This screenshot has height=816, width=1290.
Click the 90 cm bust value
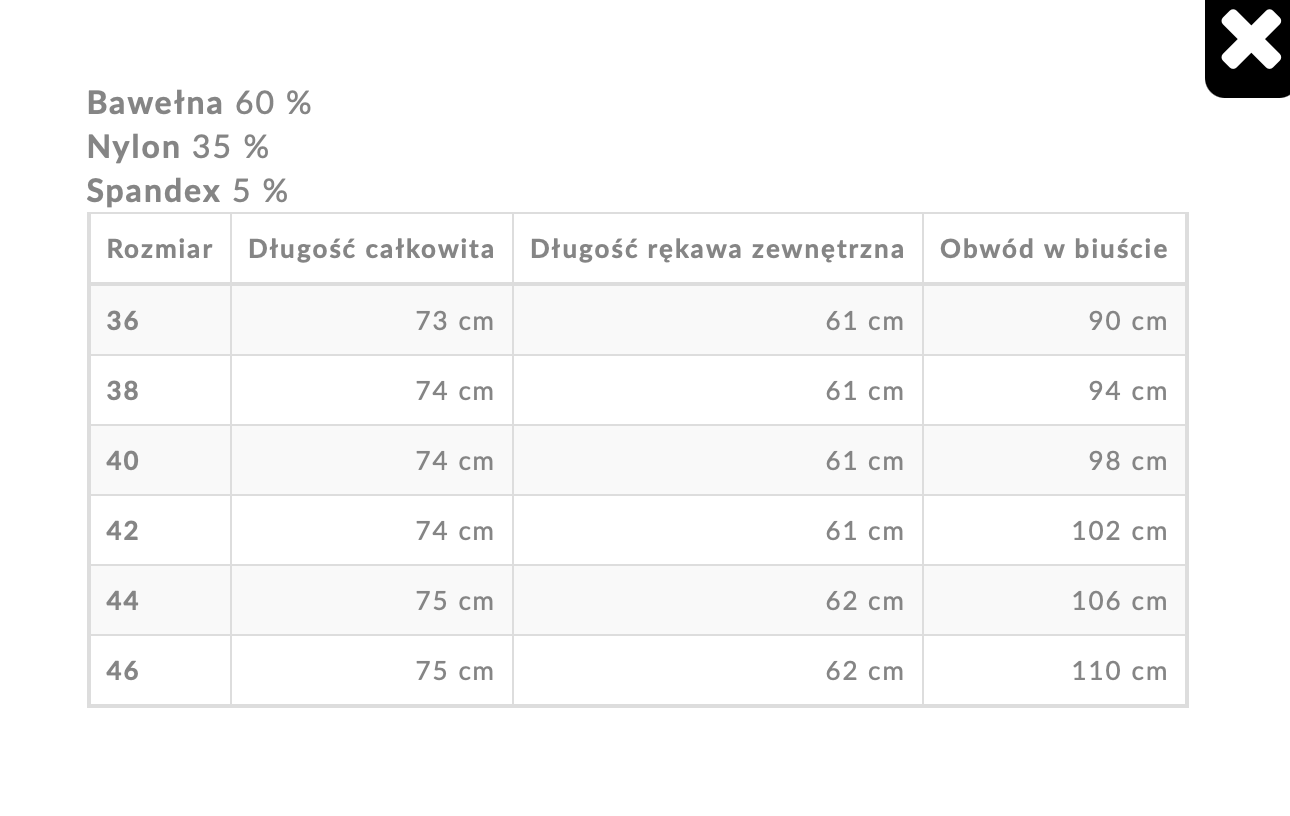point(1128,321)
